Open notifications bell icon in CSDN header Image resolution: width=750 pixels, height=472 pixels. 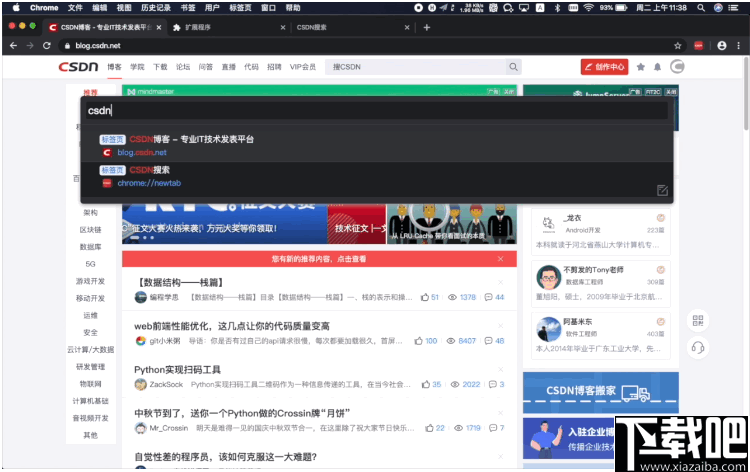pos(658,67)
